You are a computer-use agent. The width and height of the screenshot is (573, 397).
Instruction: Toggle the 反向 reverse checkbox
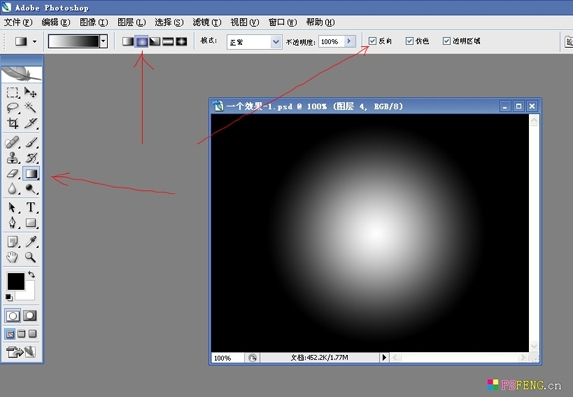[x=372, y=41]
